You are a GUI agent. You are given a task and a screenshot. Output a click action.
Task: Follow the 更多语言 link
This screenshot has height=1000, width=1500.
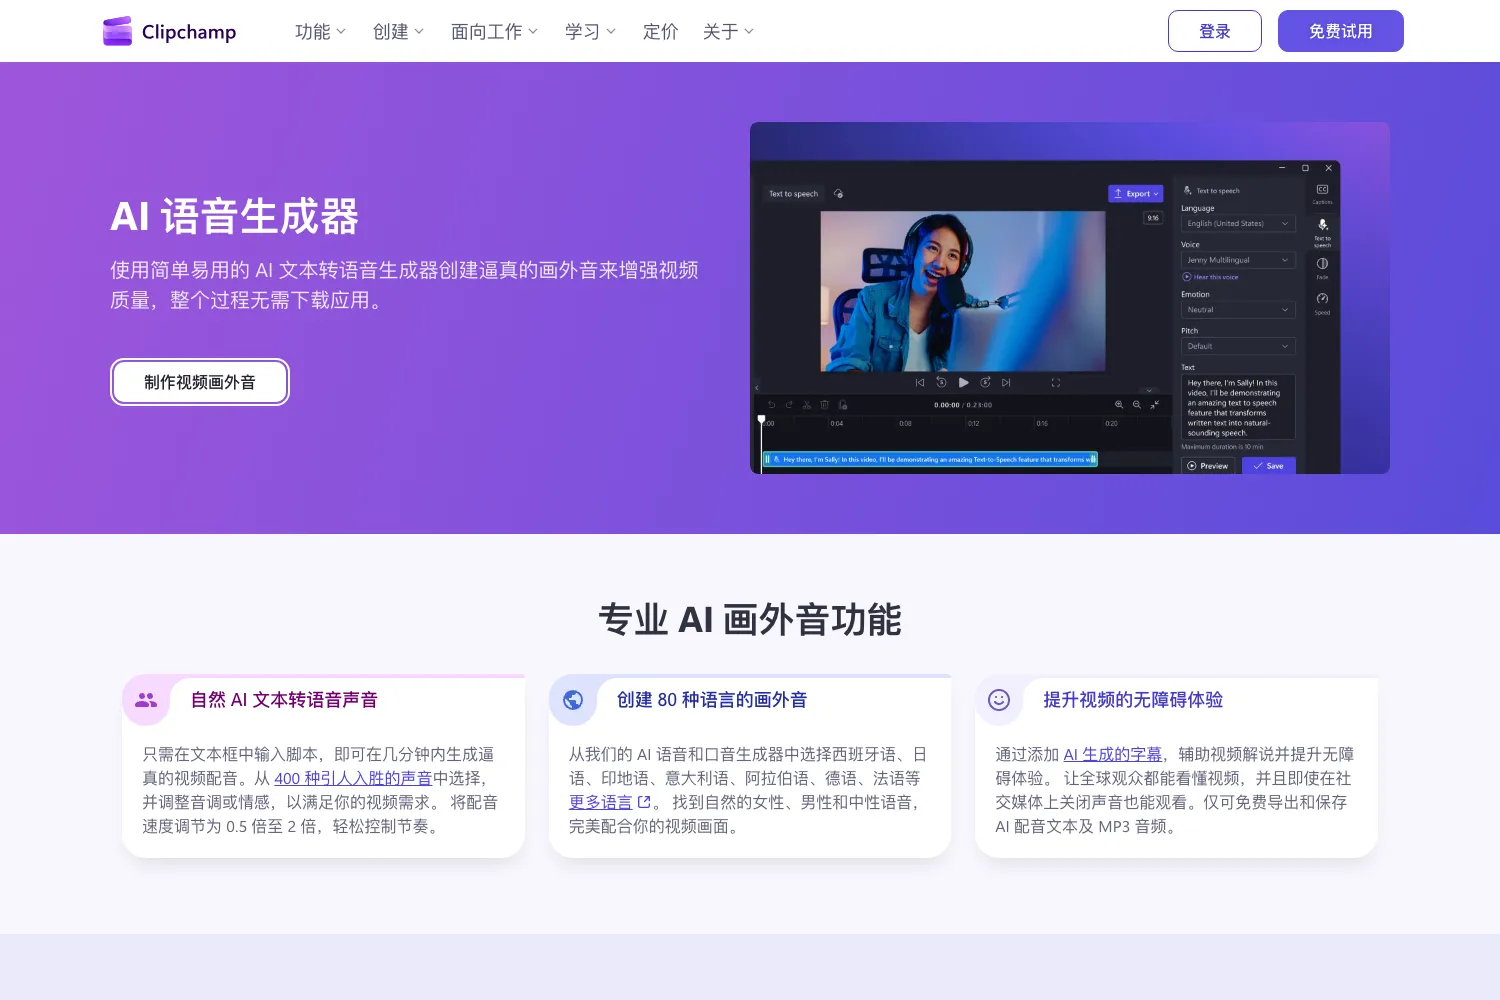pos(600,802)
